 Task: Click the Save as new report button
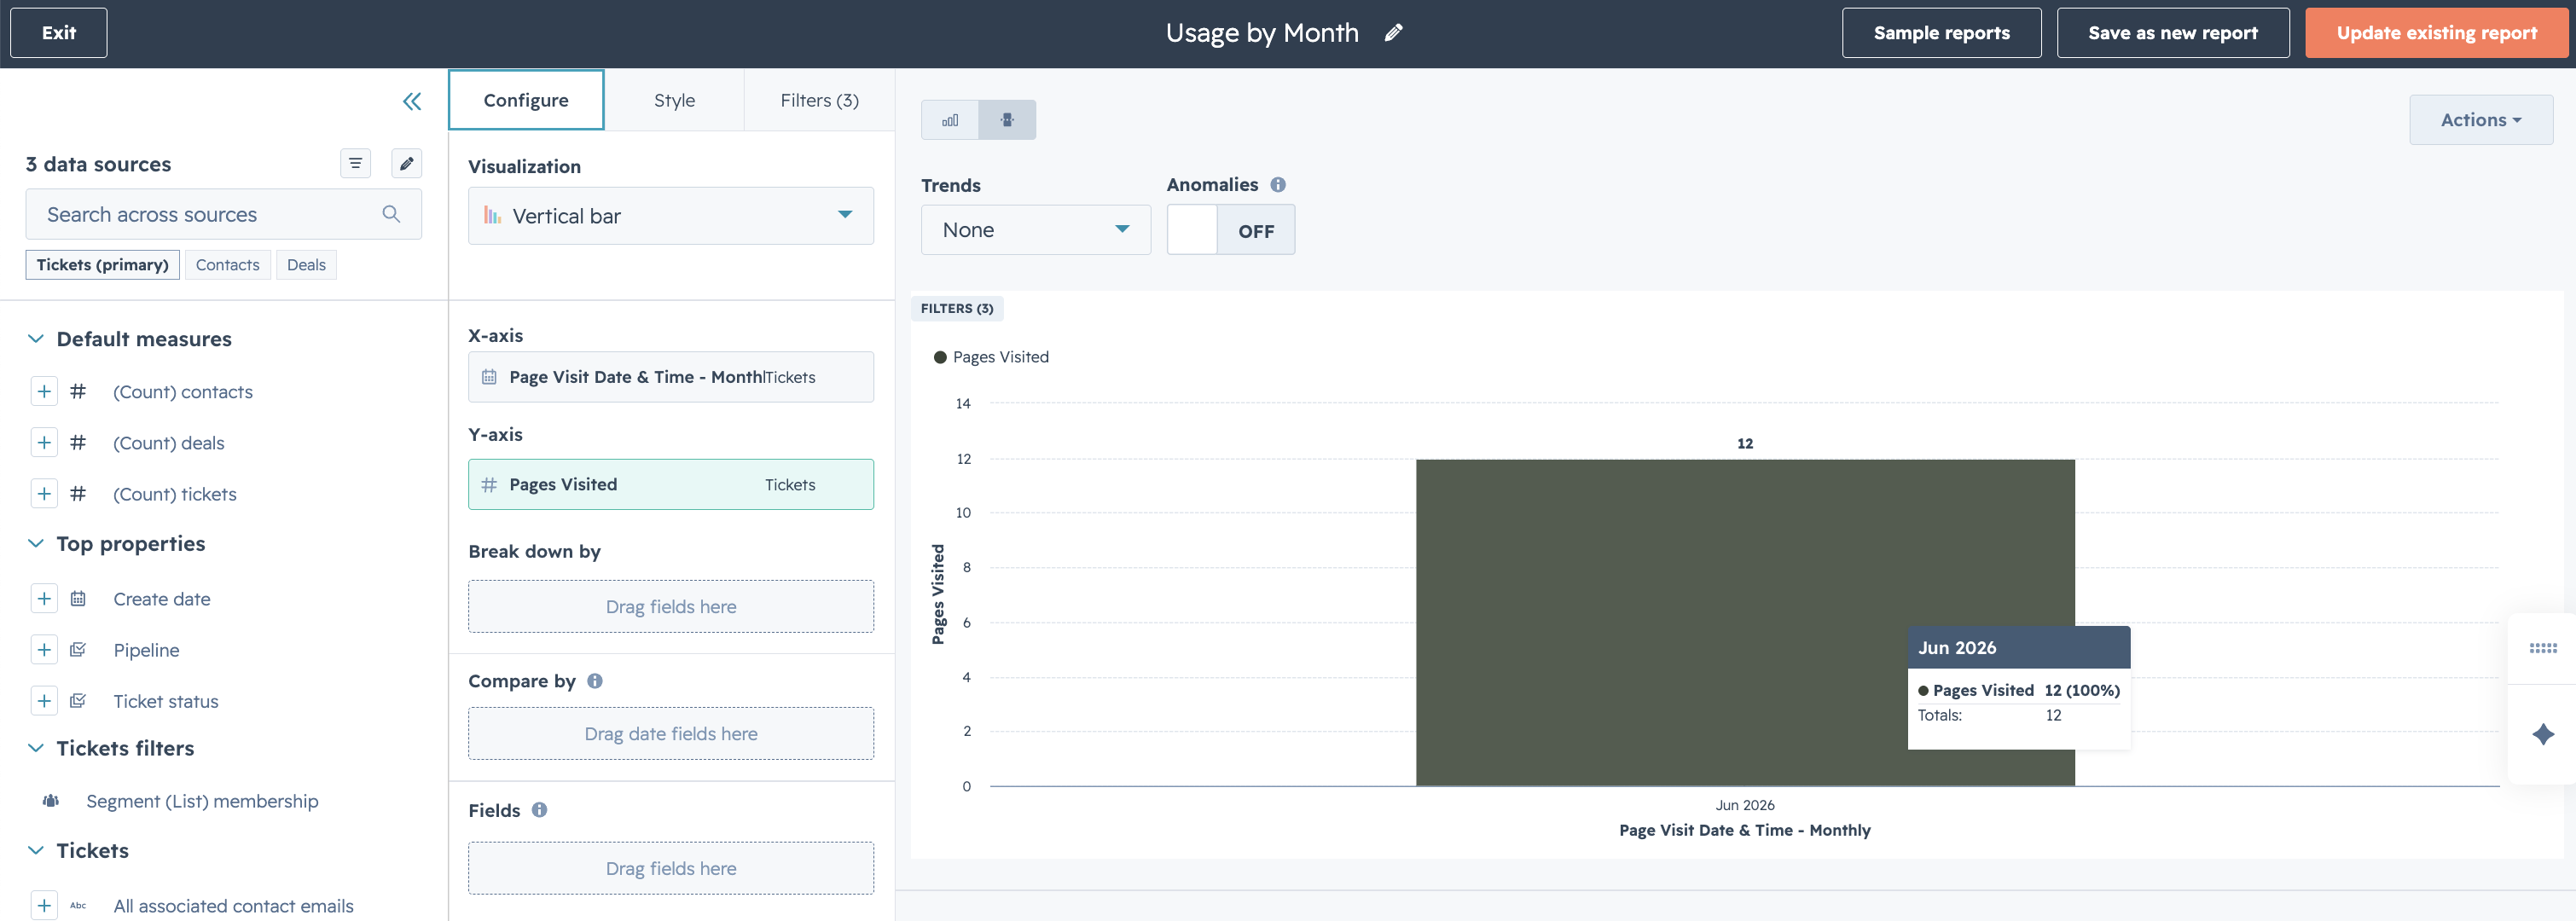[x=2172, y=33]
